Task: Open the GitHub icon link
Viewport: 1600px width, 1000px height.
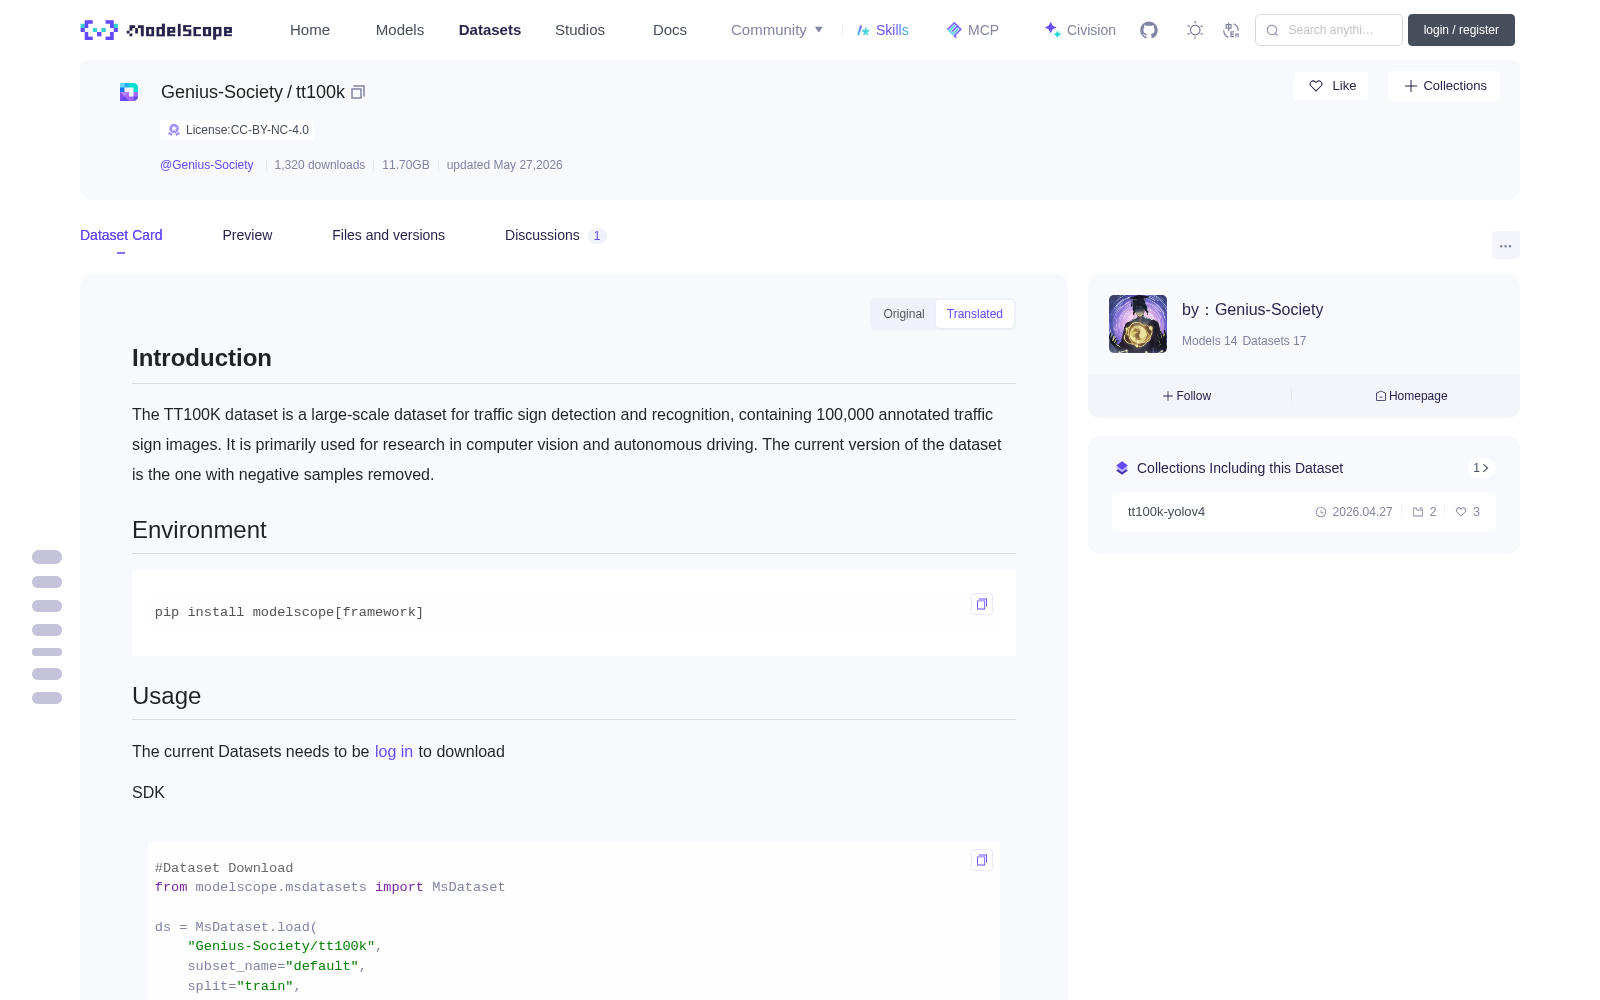Action: tap(1149, 30)
